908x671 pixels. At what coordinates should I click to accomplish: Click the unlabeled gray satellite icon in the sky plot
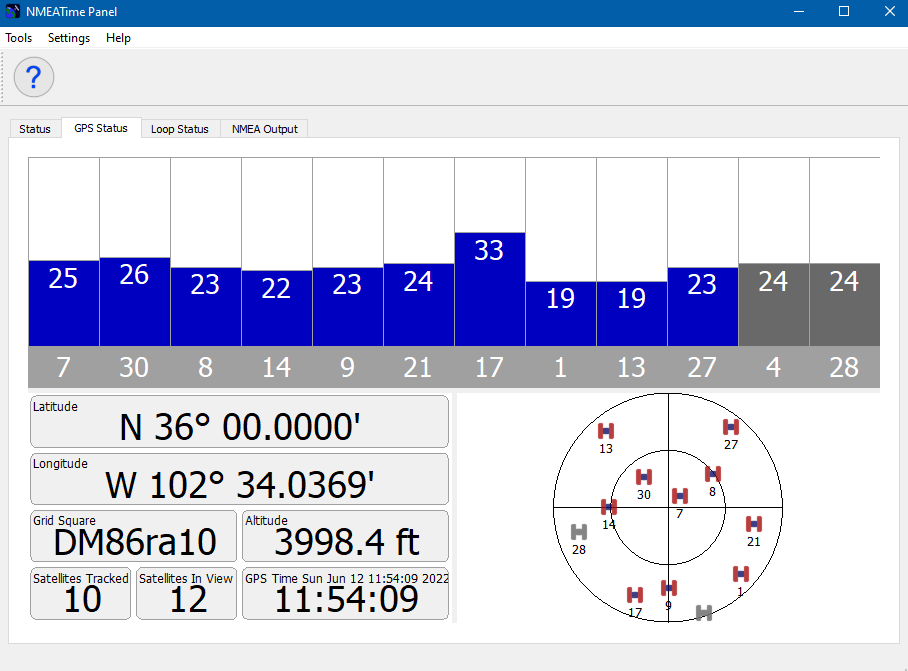[704, 613]
